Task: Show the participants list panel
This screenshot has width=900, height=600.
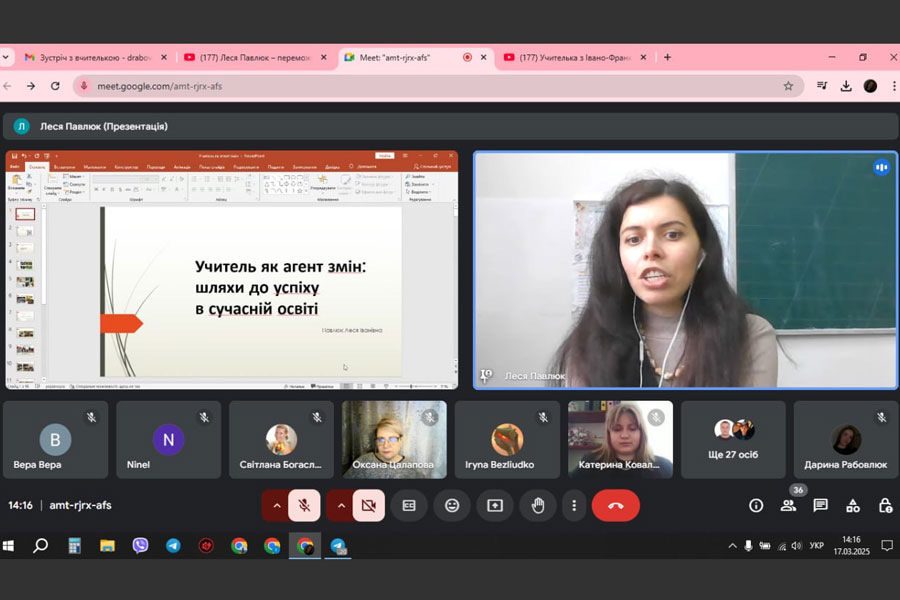Action: pyautogui.click(x=788, y=506)
